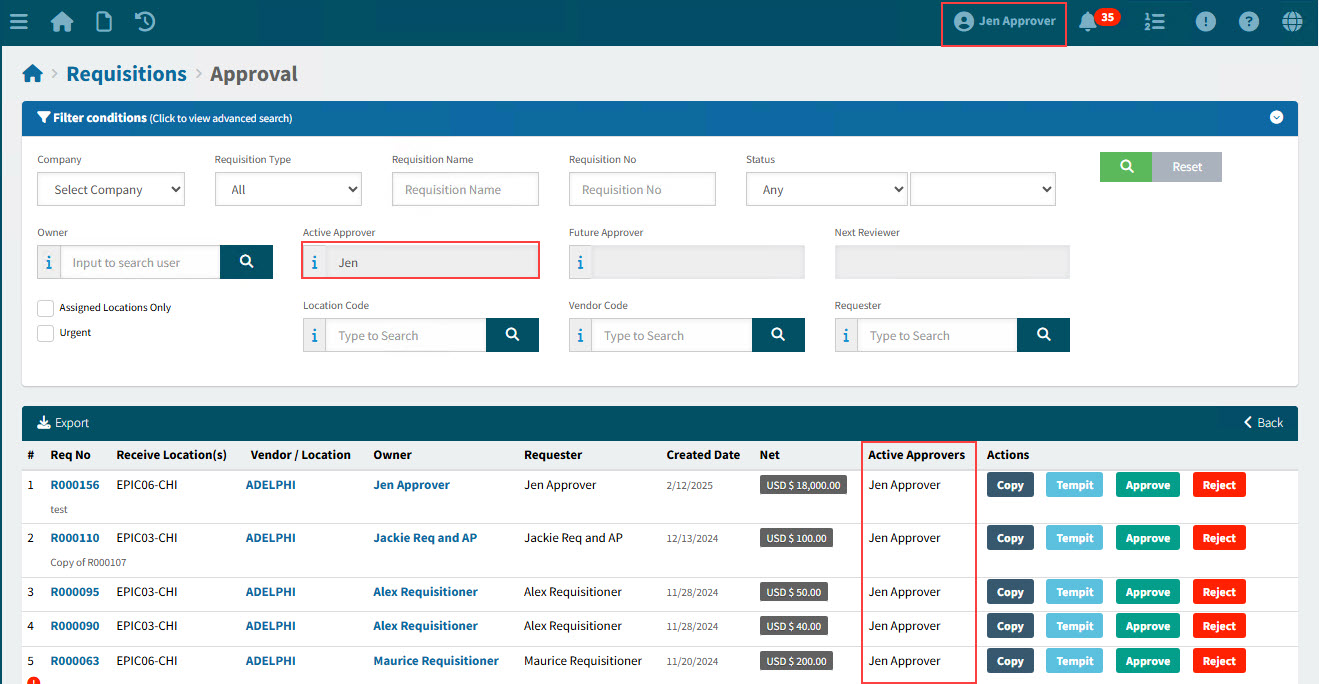Open requisition R000110 link

[75, 538]
